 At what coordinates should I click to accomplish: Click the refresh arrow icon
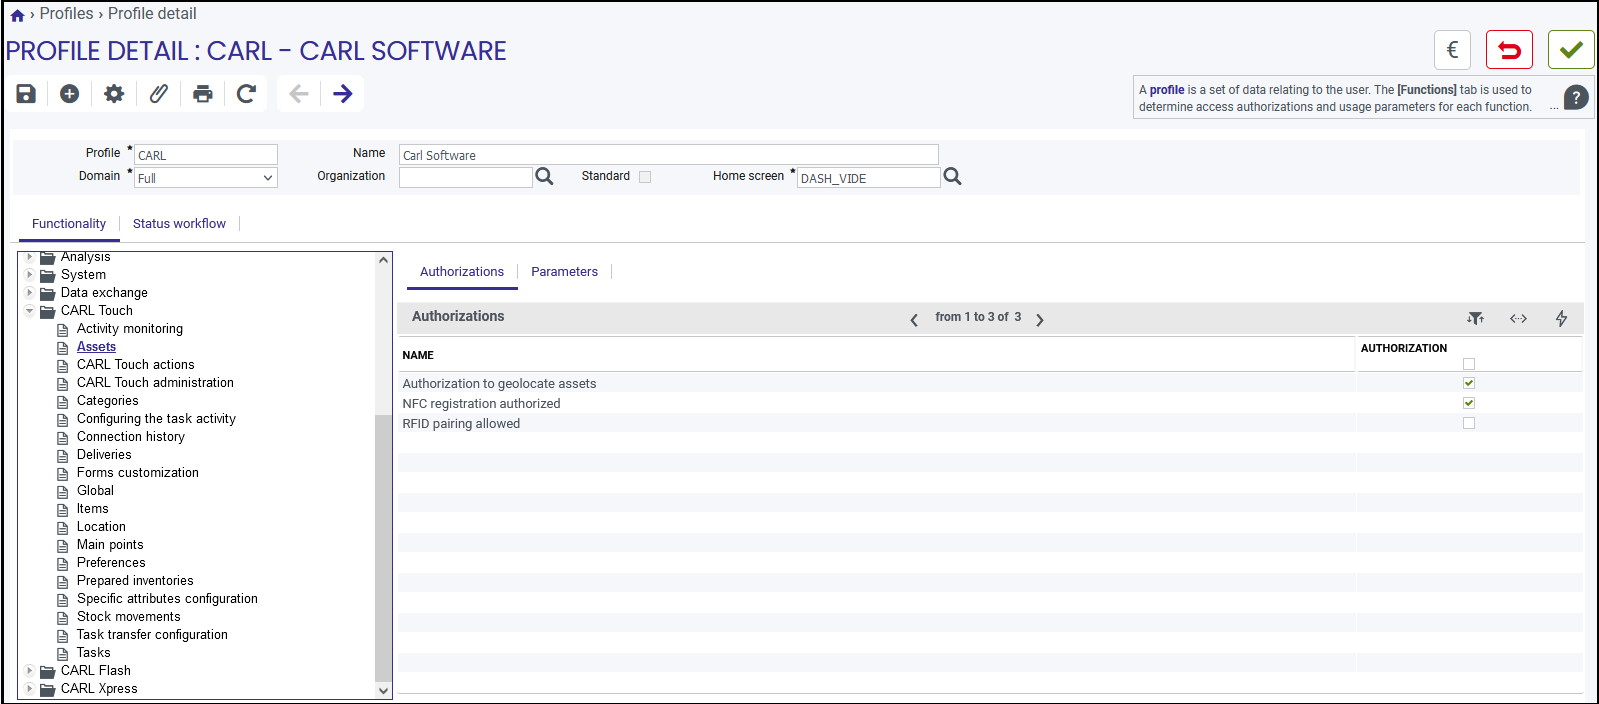pyautogui.click(x=246, y=94)
